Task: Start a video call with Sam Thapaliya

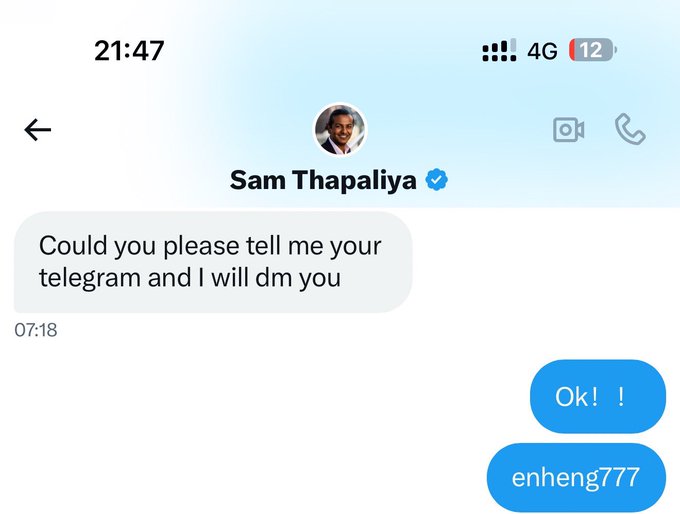Action: click(568, 130)
